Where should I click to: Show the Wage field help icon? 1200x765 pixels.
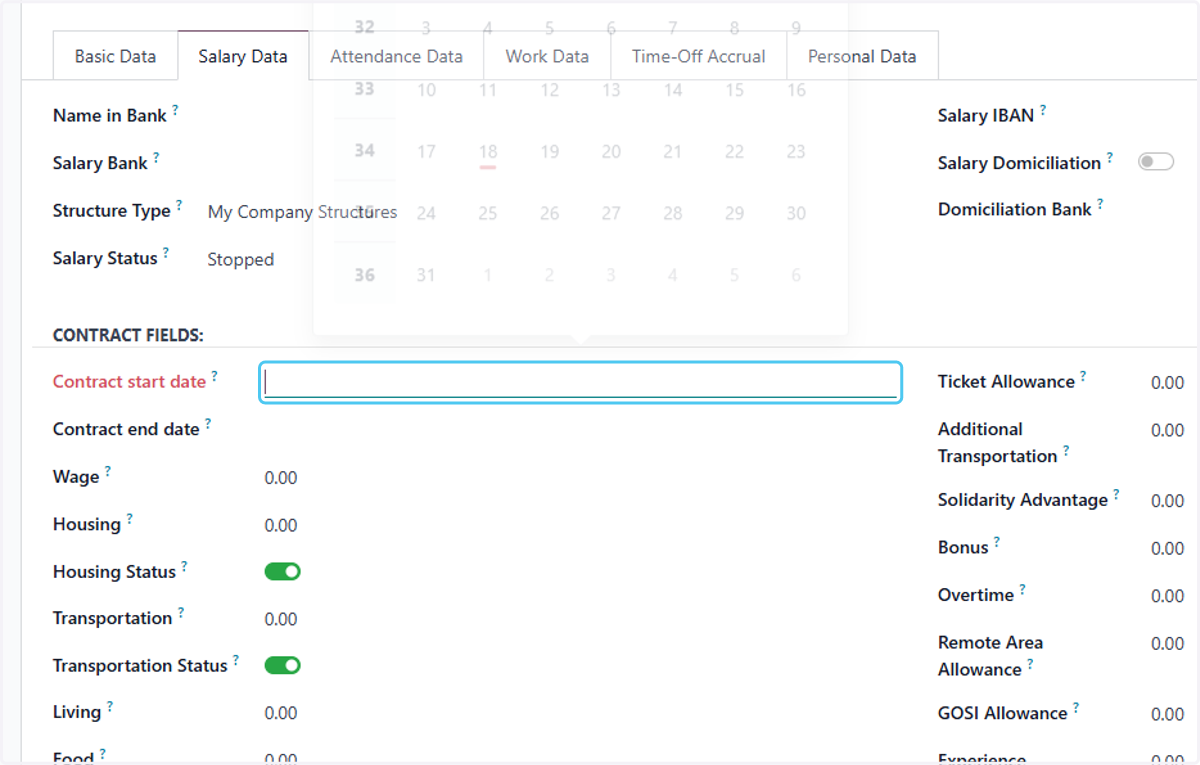pos(108,472)
